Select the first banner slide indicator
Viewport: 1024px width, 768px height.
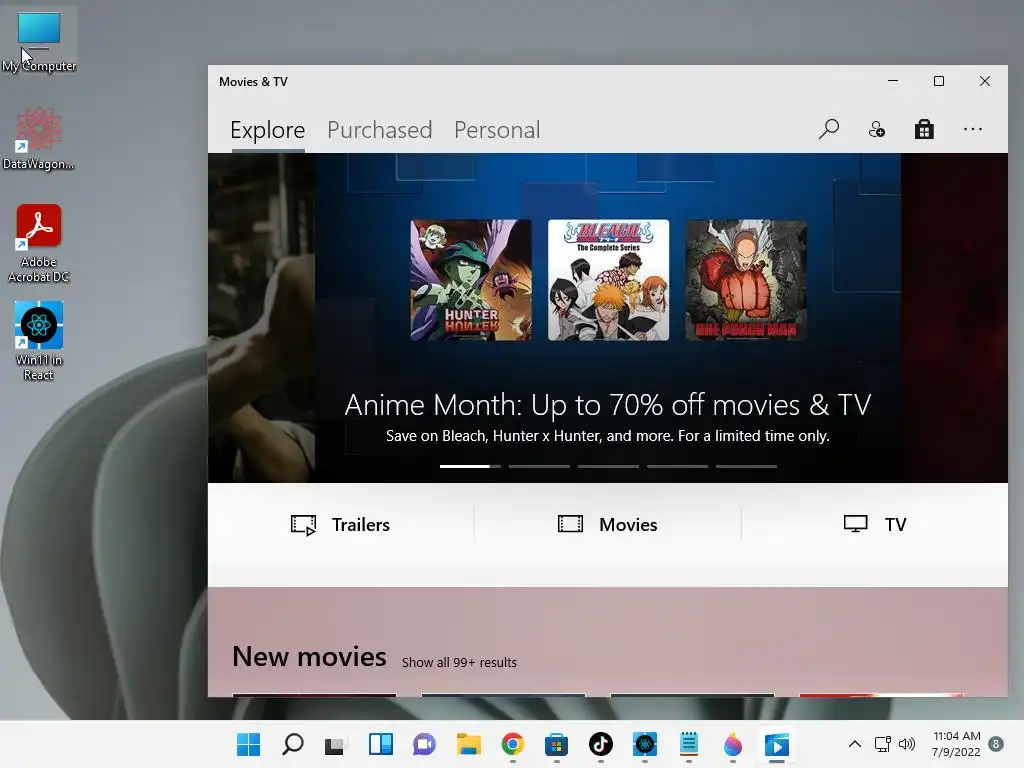470,466
